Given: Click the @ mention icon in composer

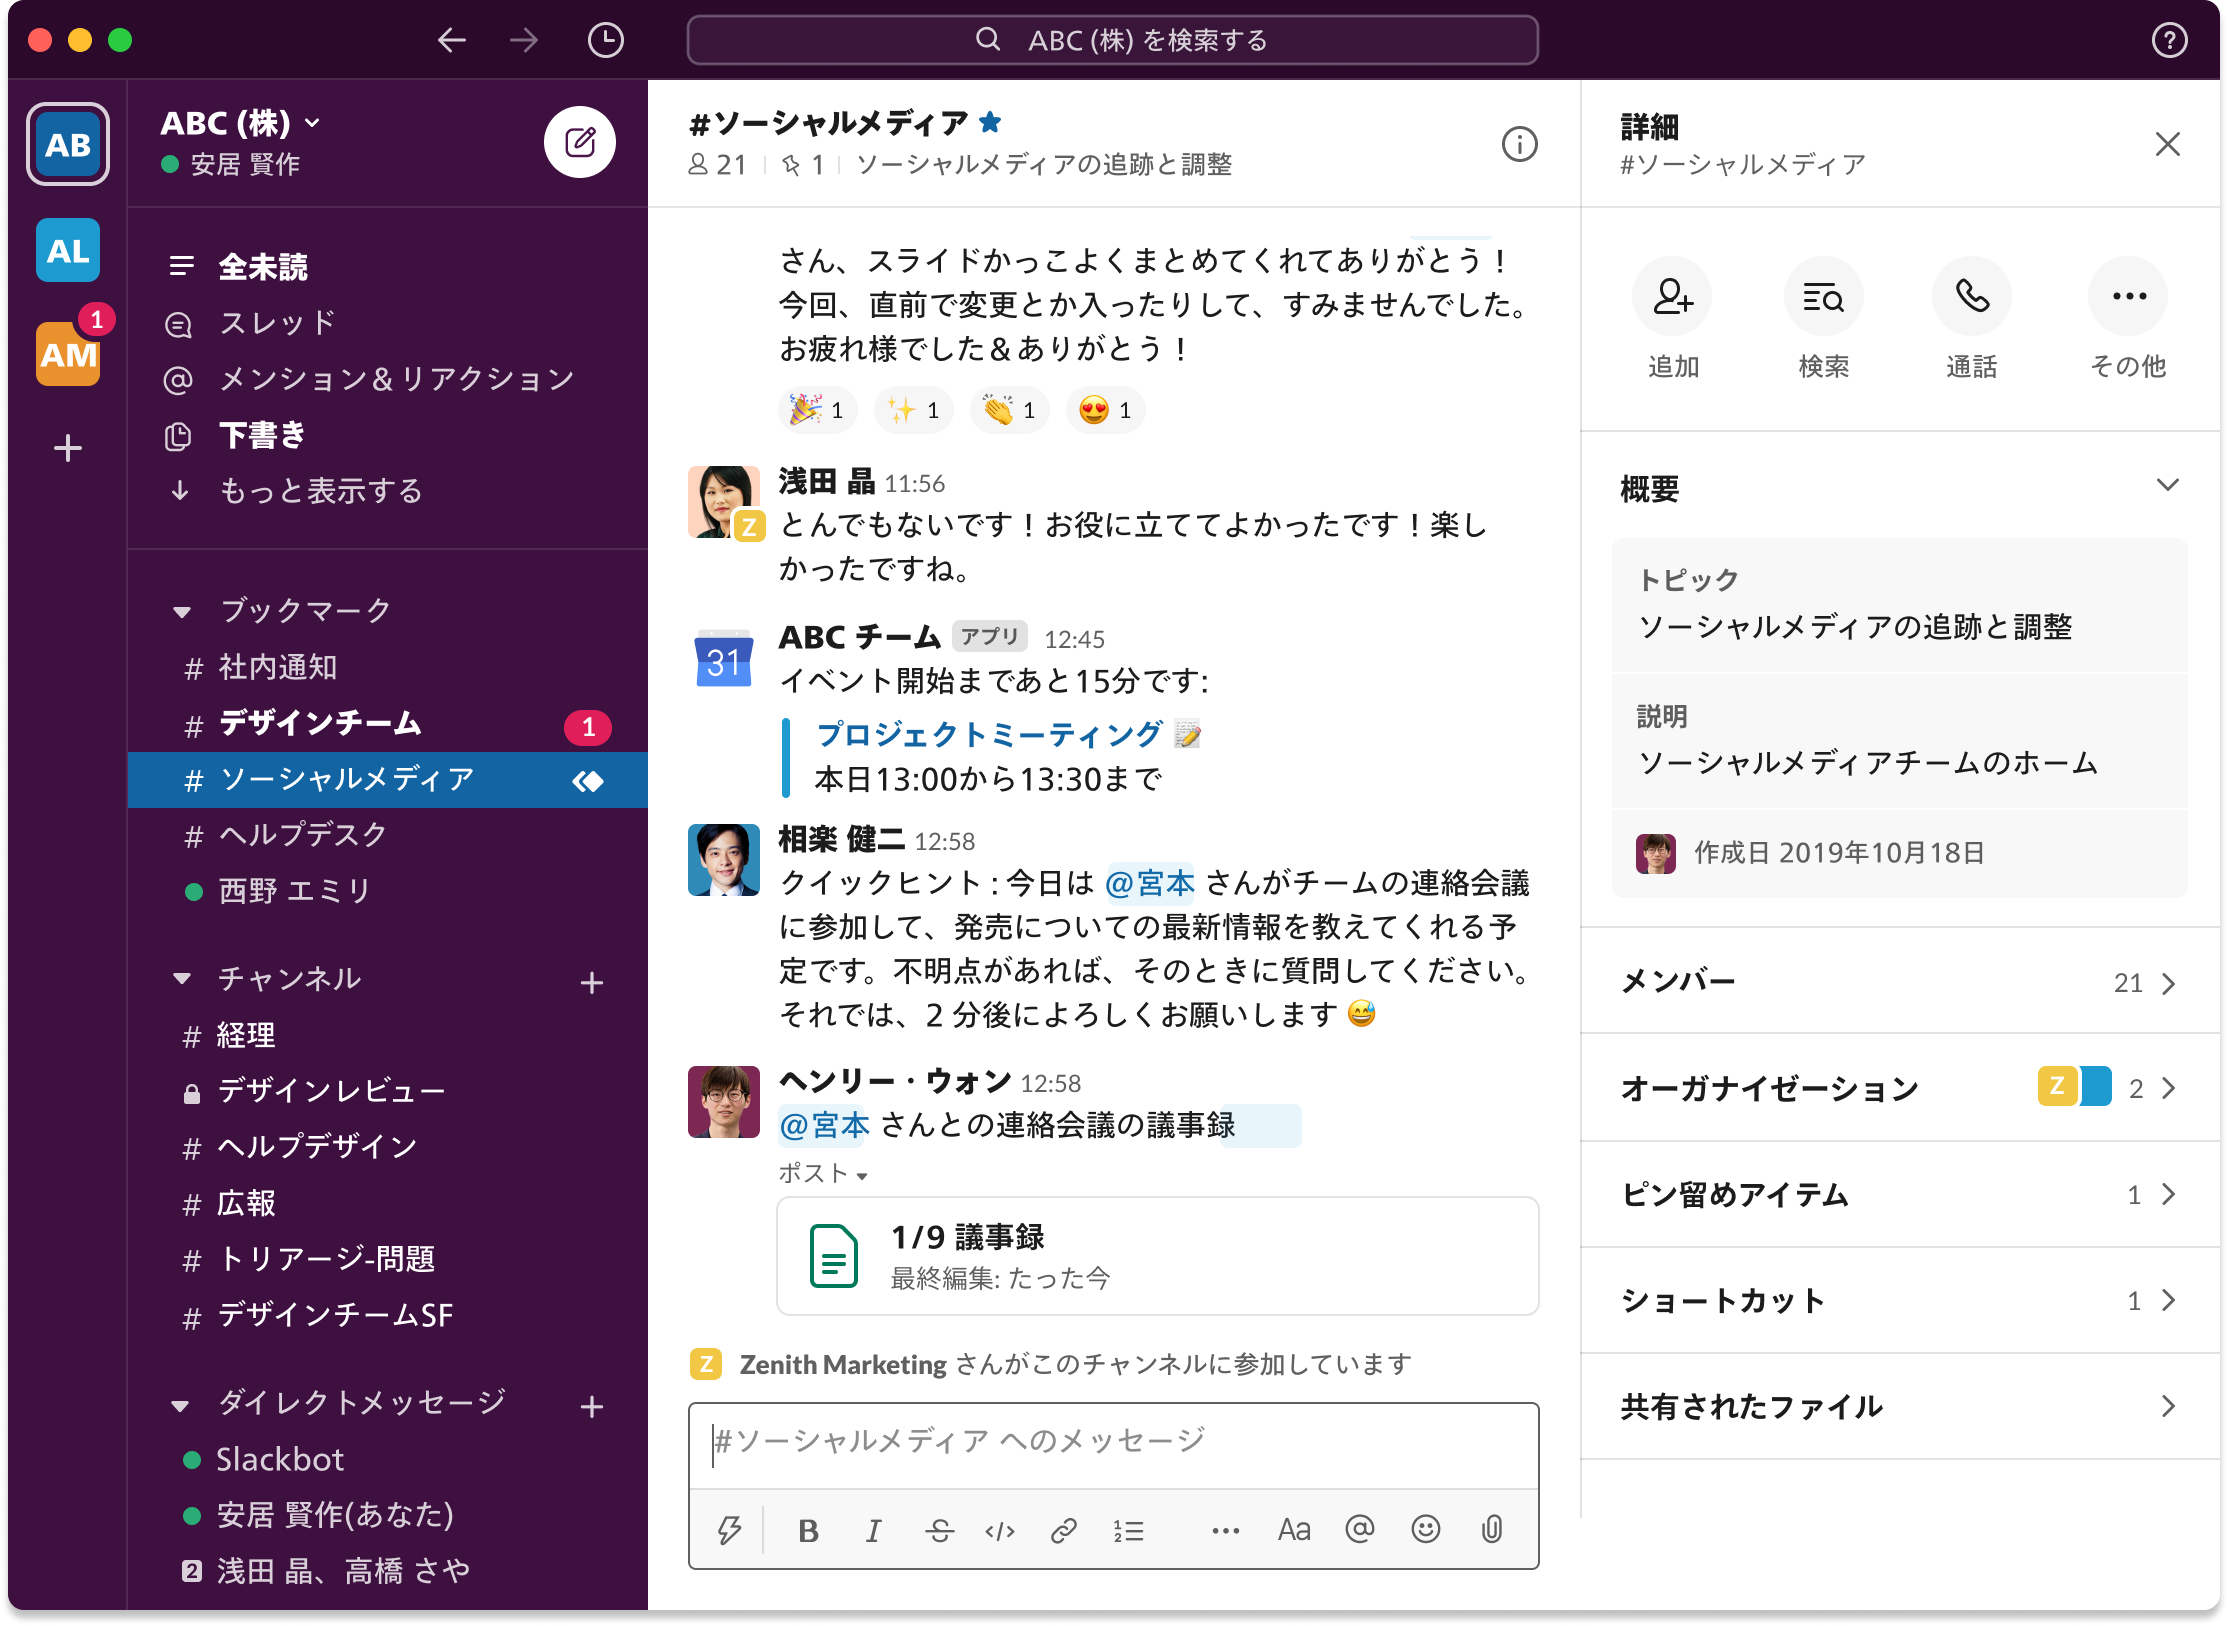Looking at the screenshot, I should (1360, 1529).
